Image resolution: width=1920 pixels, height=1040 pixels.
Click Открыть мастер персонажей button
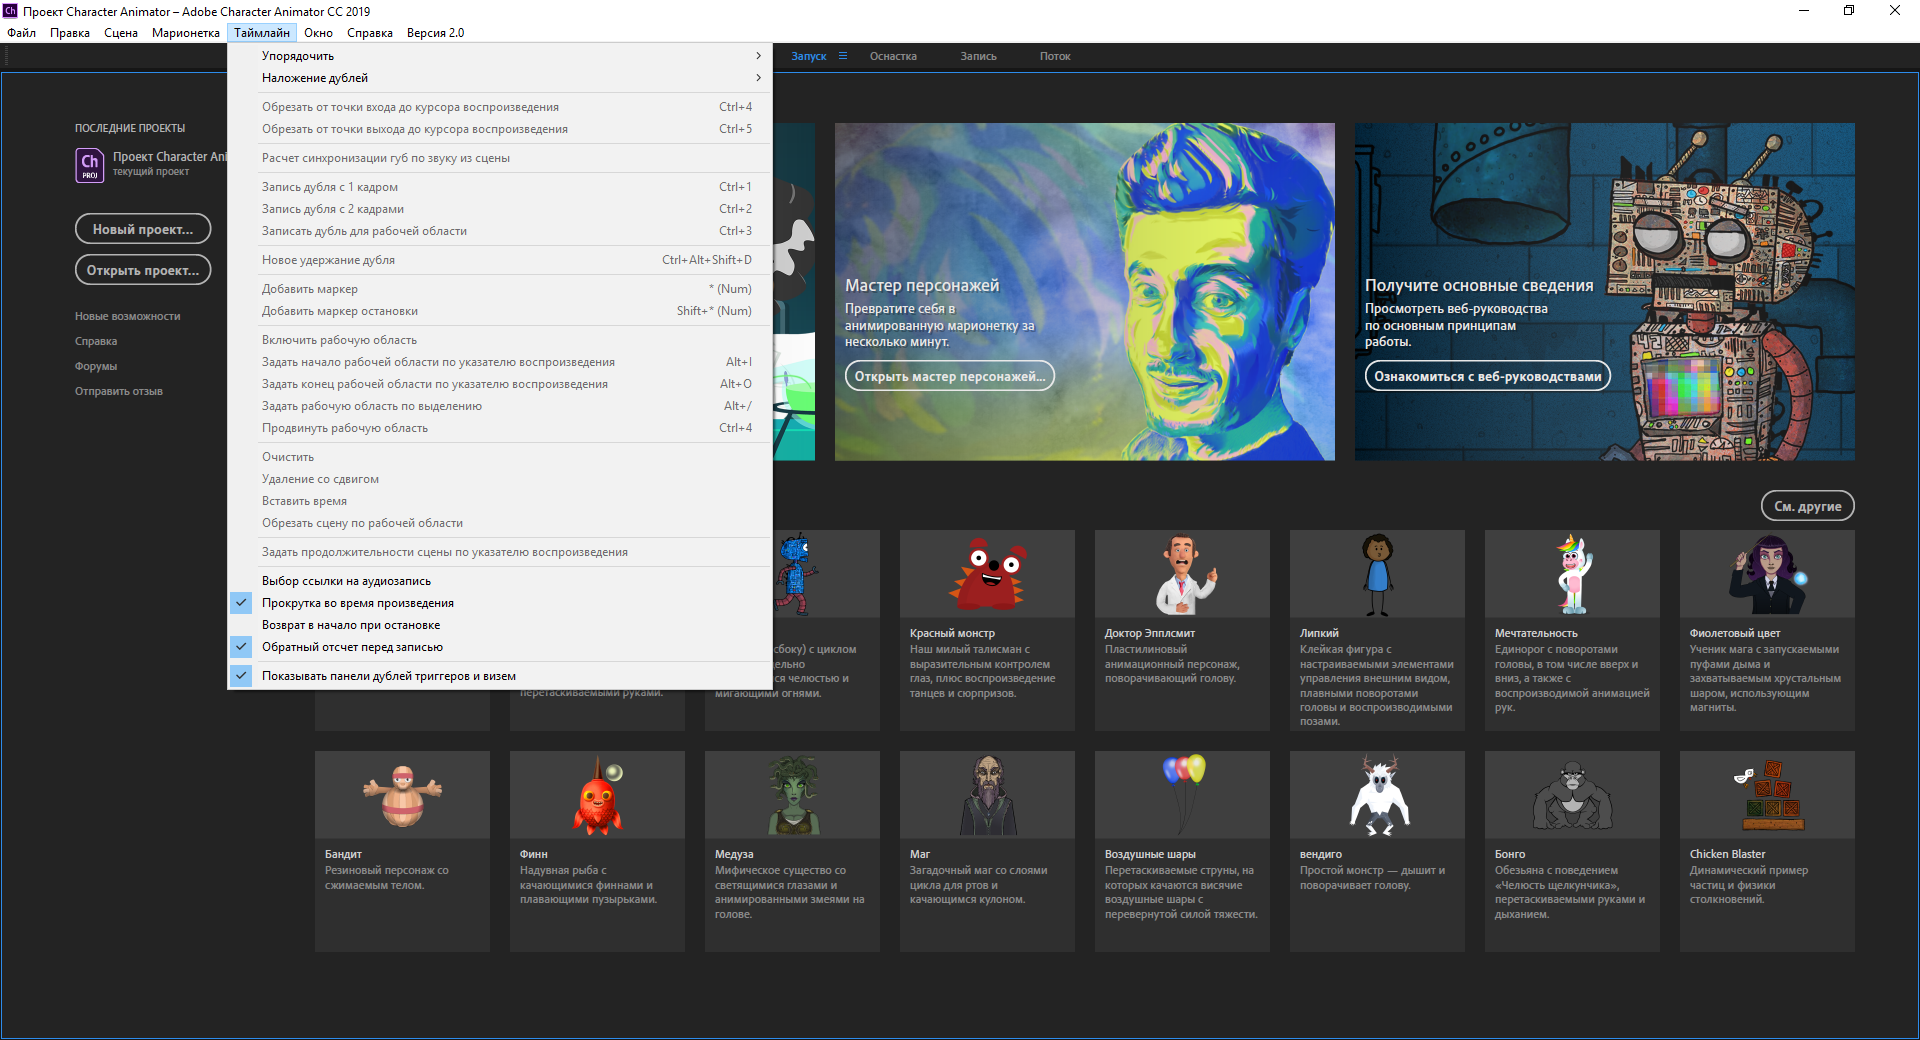click(950, 376)
